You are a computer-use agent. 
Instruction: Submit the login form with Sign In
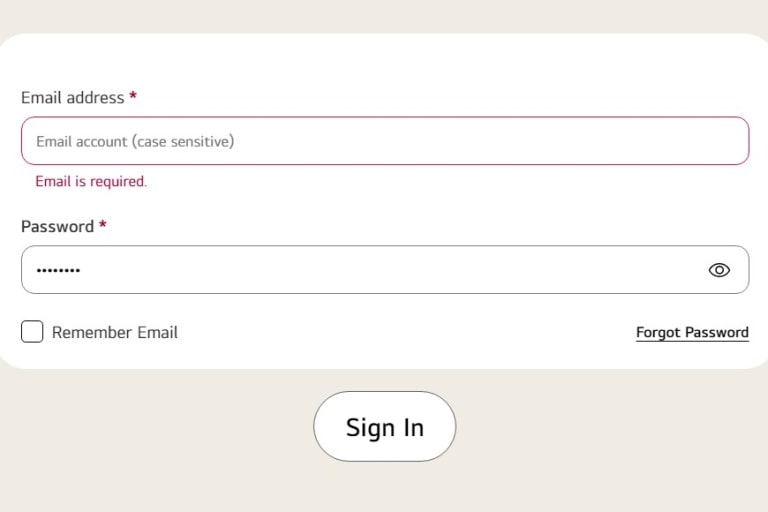coord(385,427)
